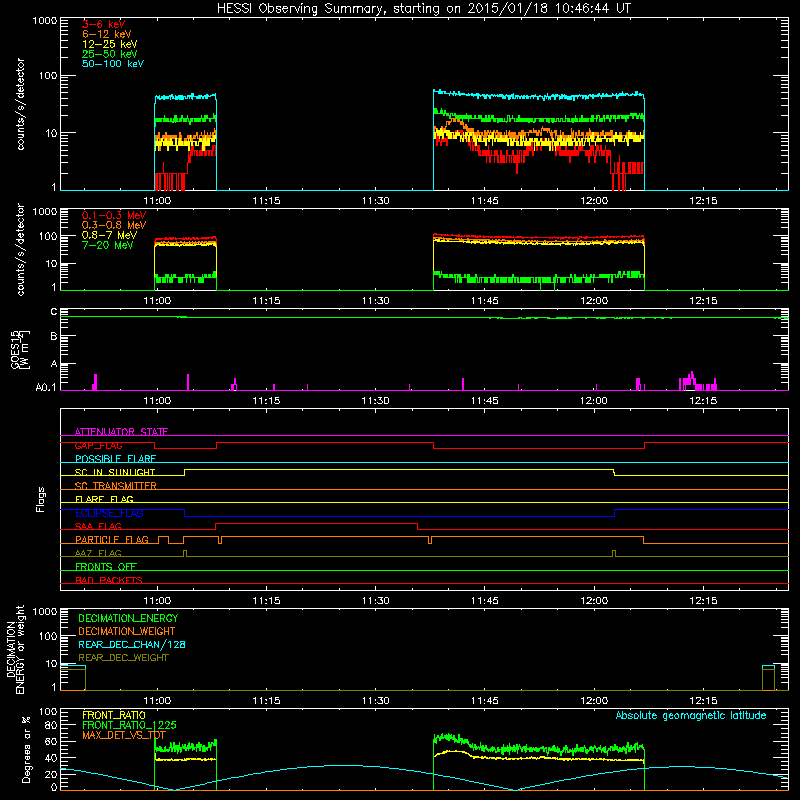Click the 'FRONTS_OFF' flag label

pos(106,567)
